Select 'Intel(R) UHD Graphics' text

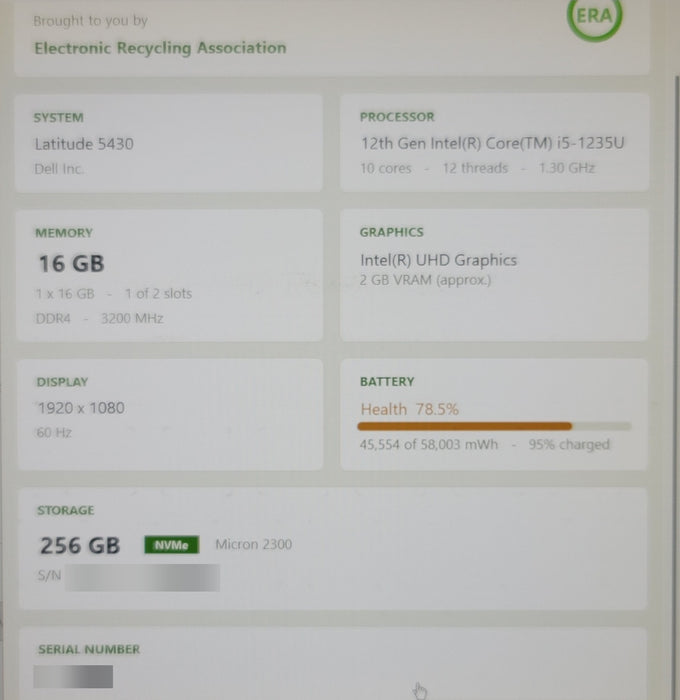438,260
